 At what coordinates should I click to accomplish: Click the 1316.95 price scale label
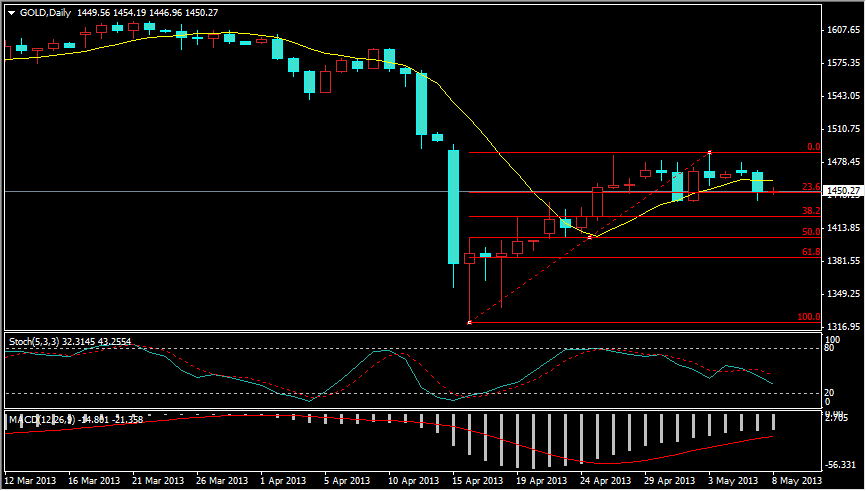(x=844, y=327)
